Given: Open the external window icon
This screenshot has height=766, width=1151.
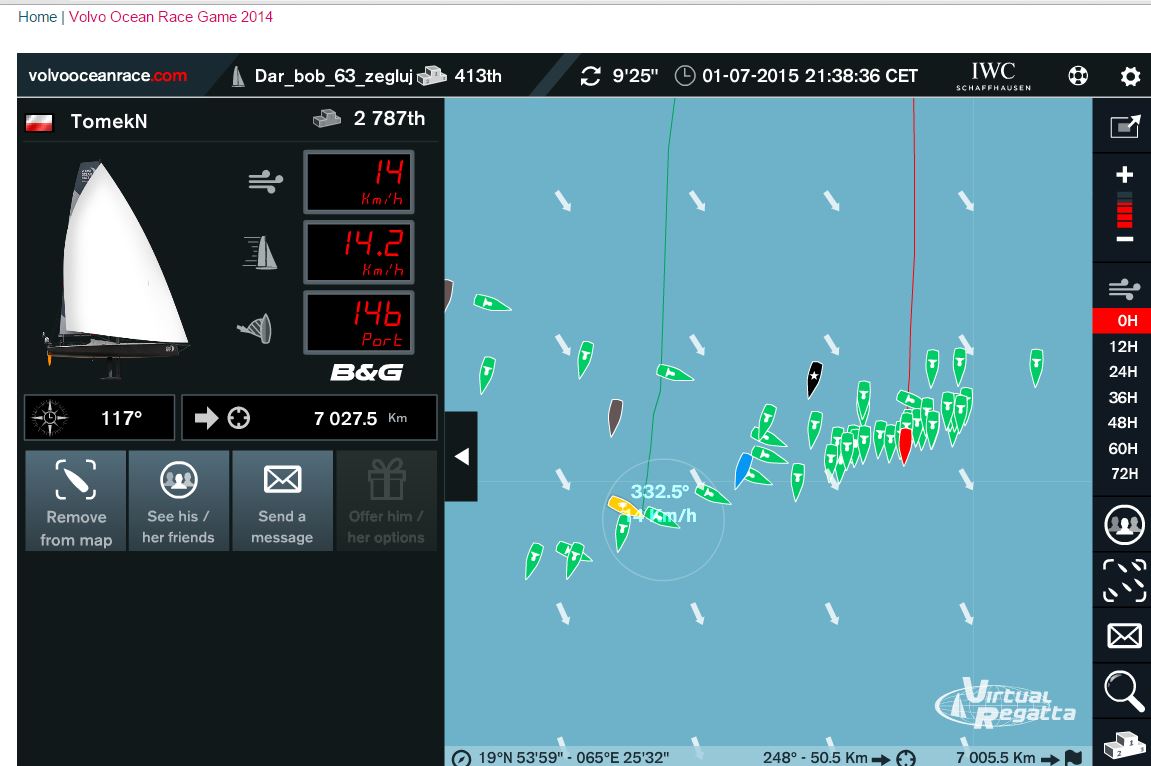Looking at the screenshot, I should click(x=1125, y=126).
